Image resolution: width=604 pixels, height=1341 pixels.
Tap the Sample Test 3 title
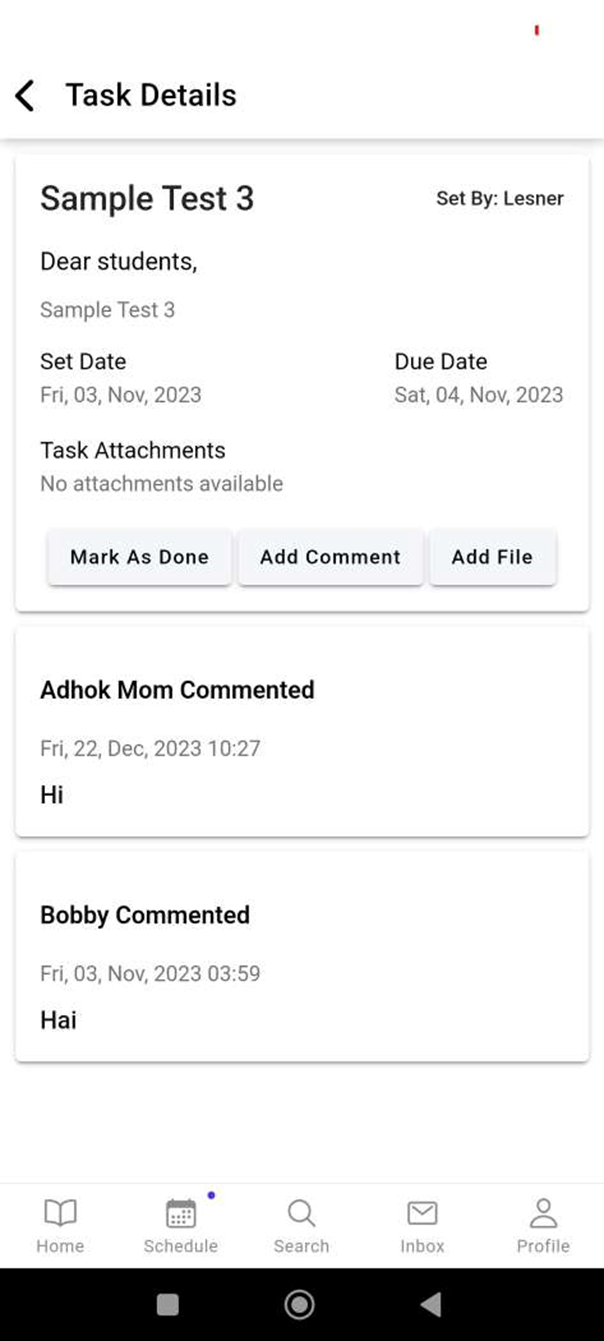tap(147, 198)
